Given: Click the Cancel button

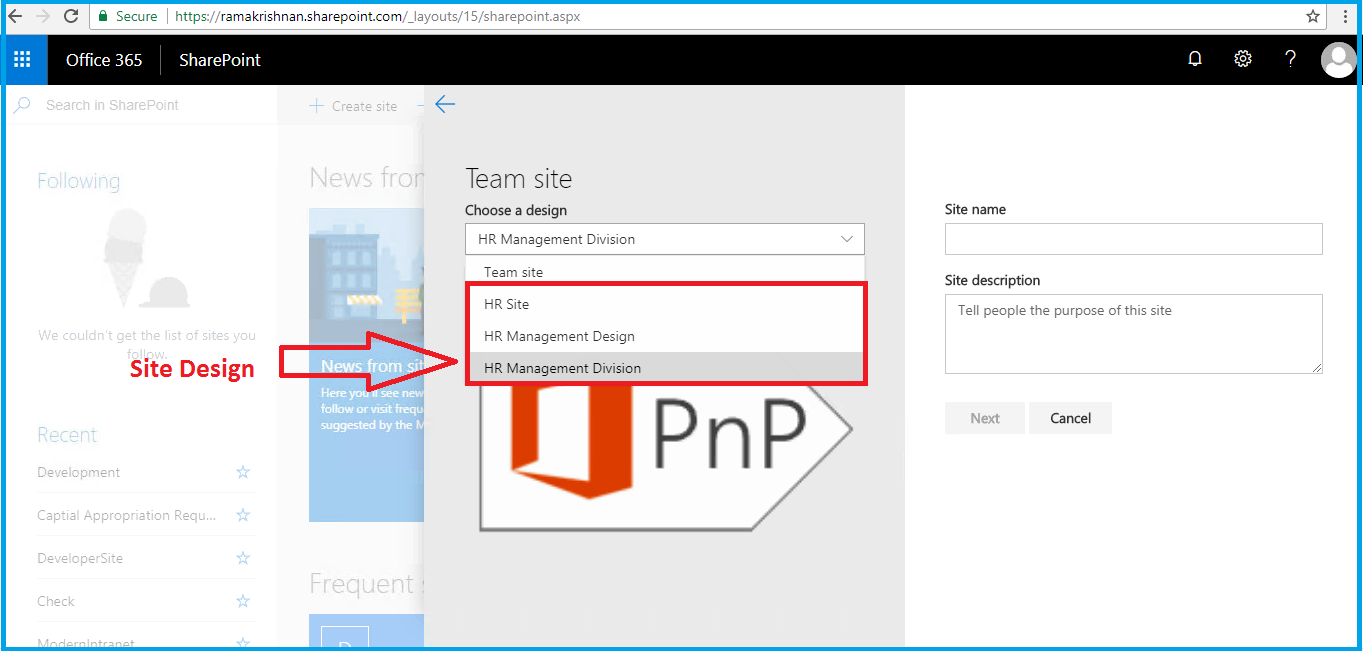Looking at the screenshot, I should point(1070,418).
